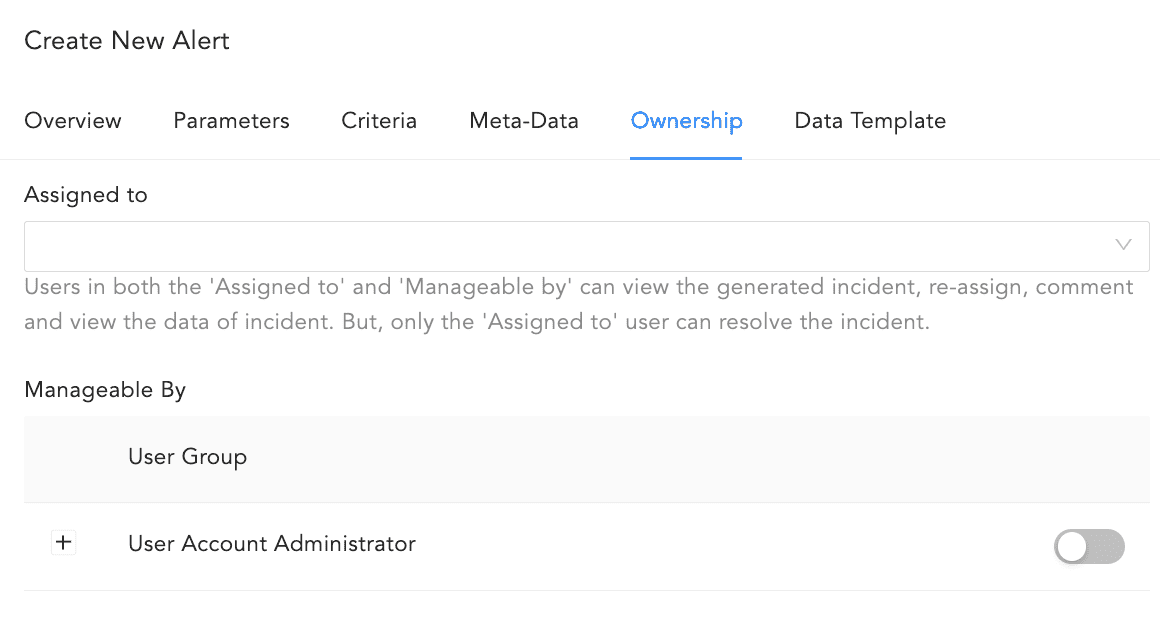Viewport: 1160px width, 618px height.
Task: Click the plus icon next to User Account Administrator
Action: 63,543
